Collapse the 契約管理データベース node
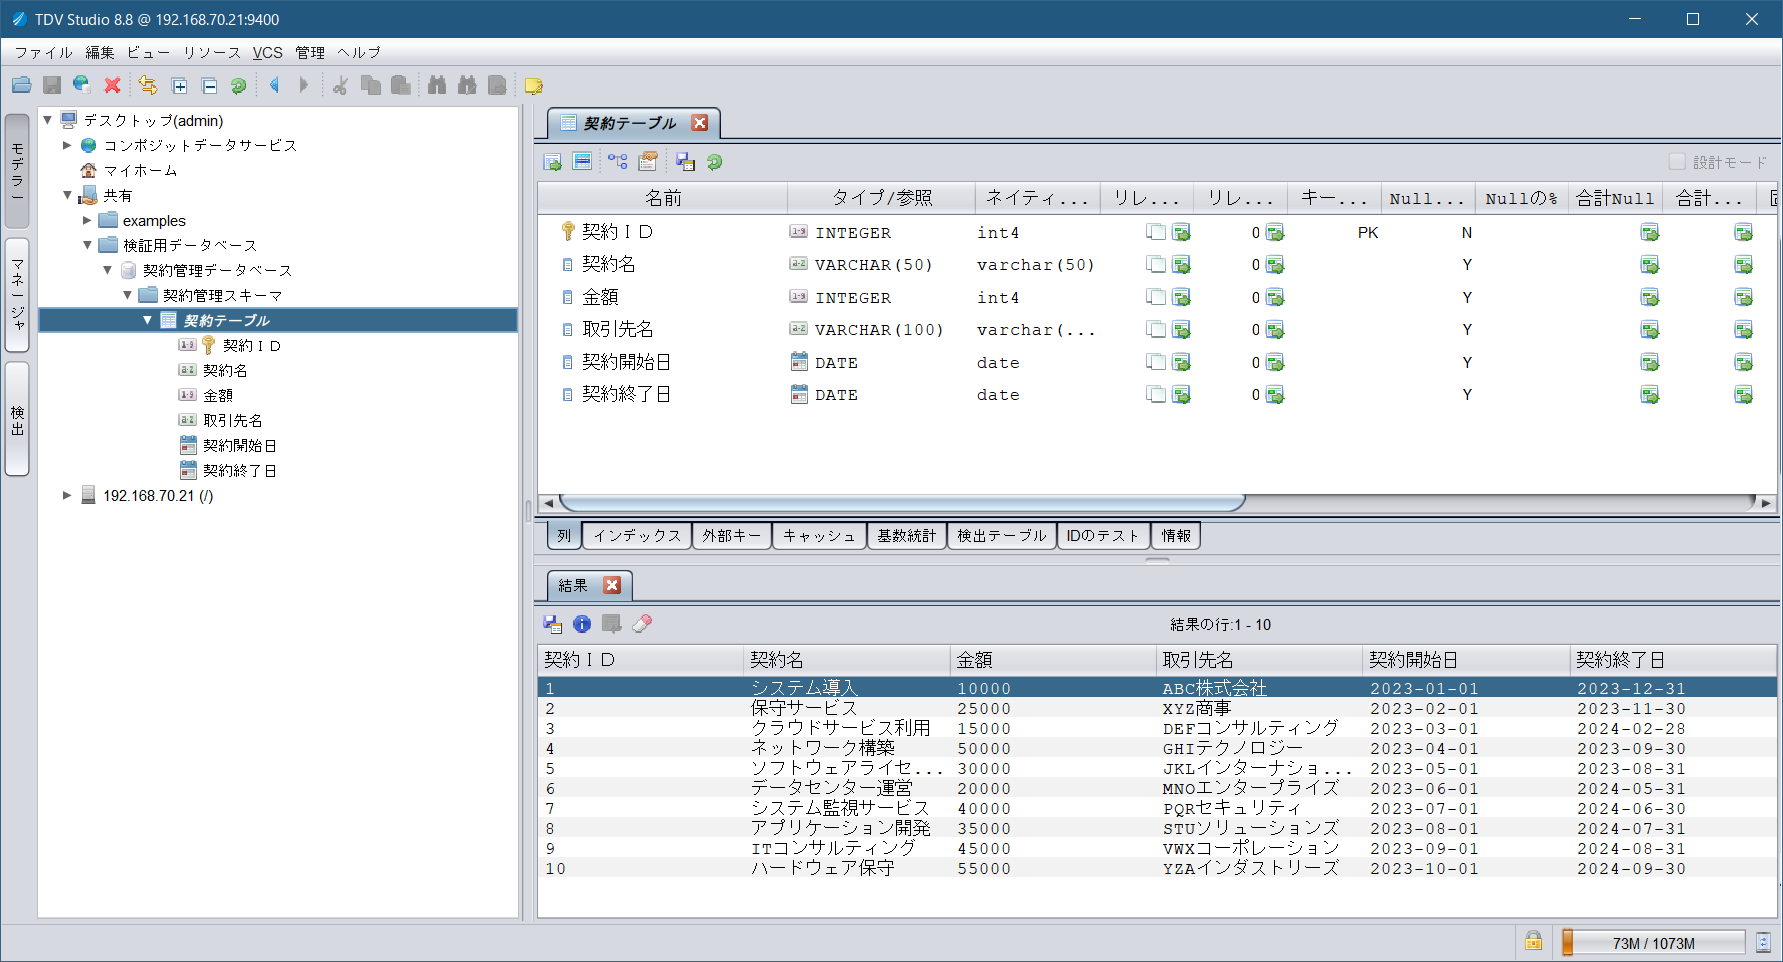The width and height of the screenshot is (1783, 962). pos(107,270)
